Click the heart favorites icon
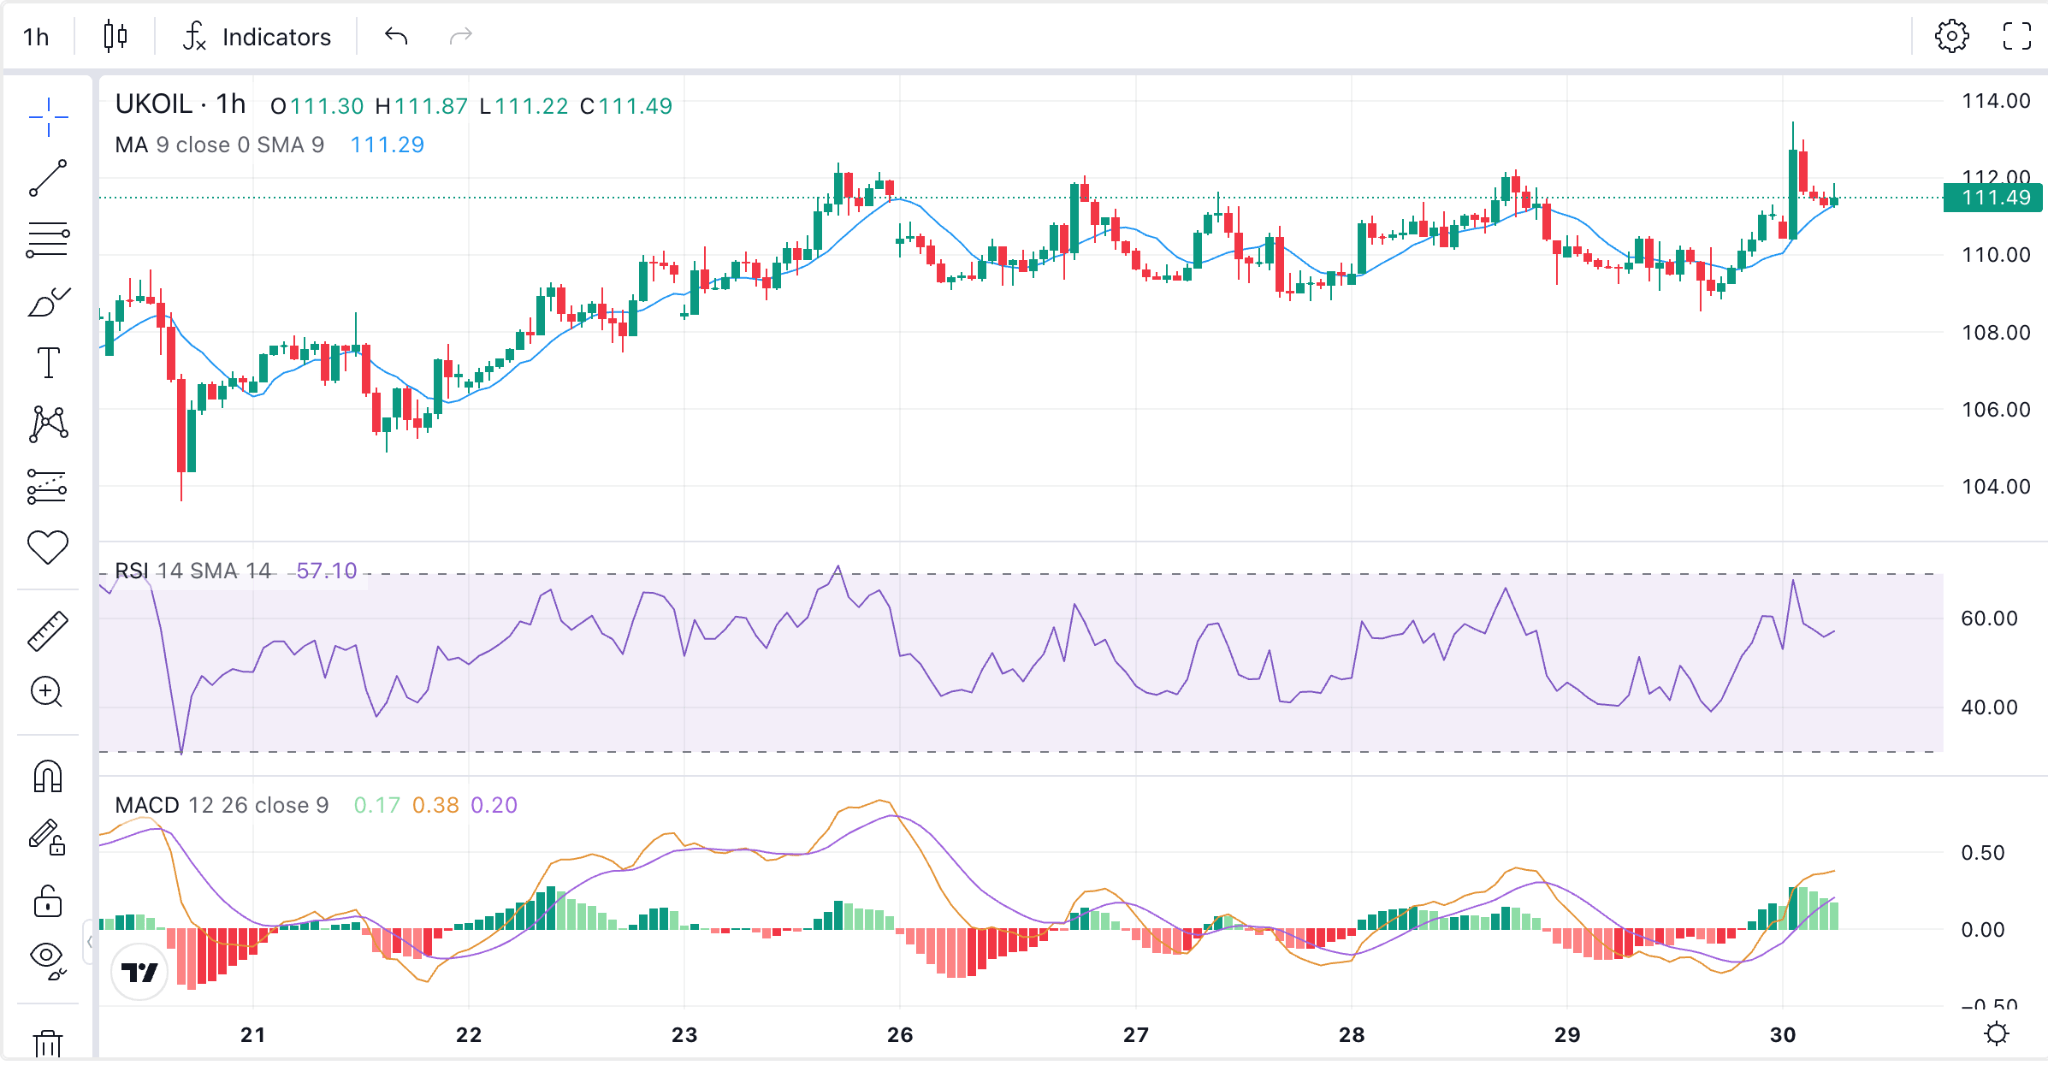2048x1069 pixels. 47,547
